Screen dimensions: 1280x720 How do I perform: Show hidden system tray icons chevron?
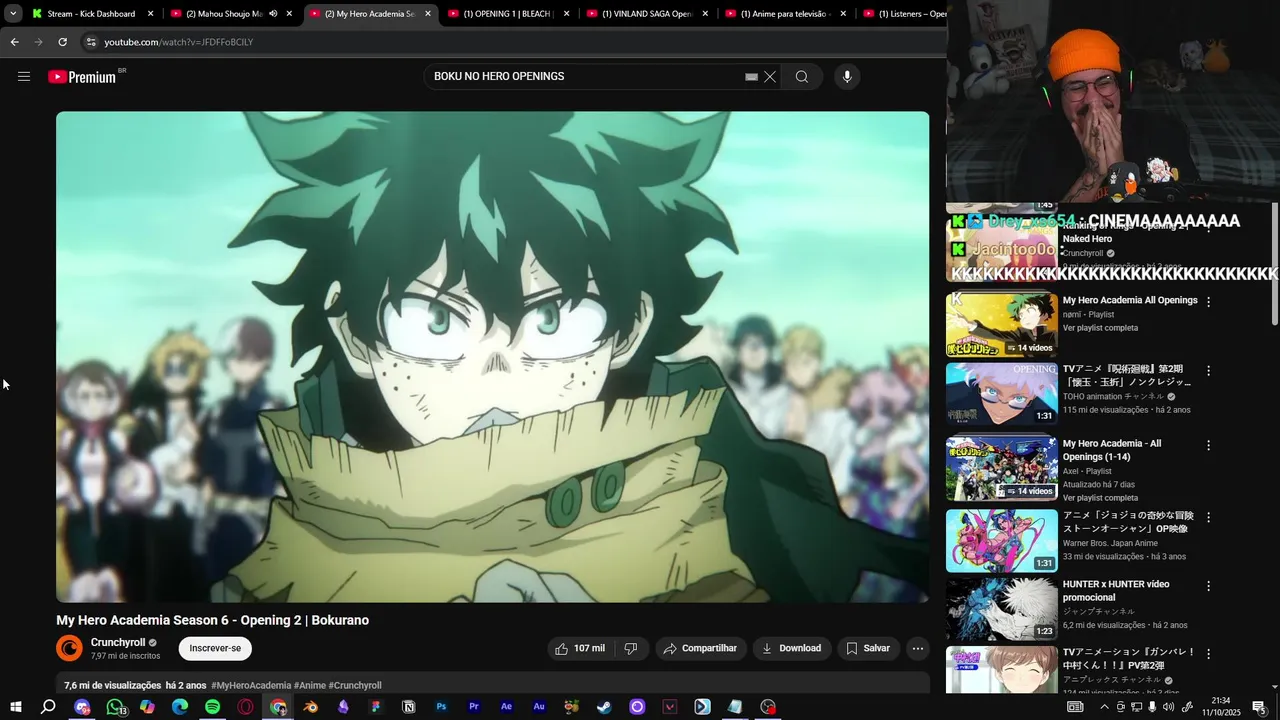pos(1104,707)
